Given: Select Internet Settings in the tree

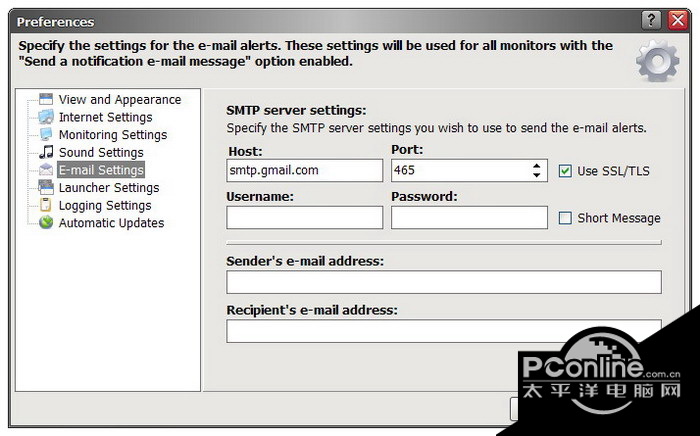Looking at the screenshot, I should [x=105, y=117].
